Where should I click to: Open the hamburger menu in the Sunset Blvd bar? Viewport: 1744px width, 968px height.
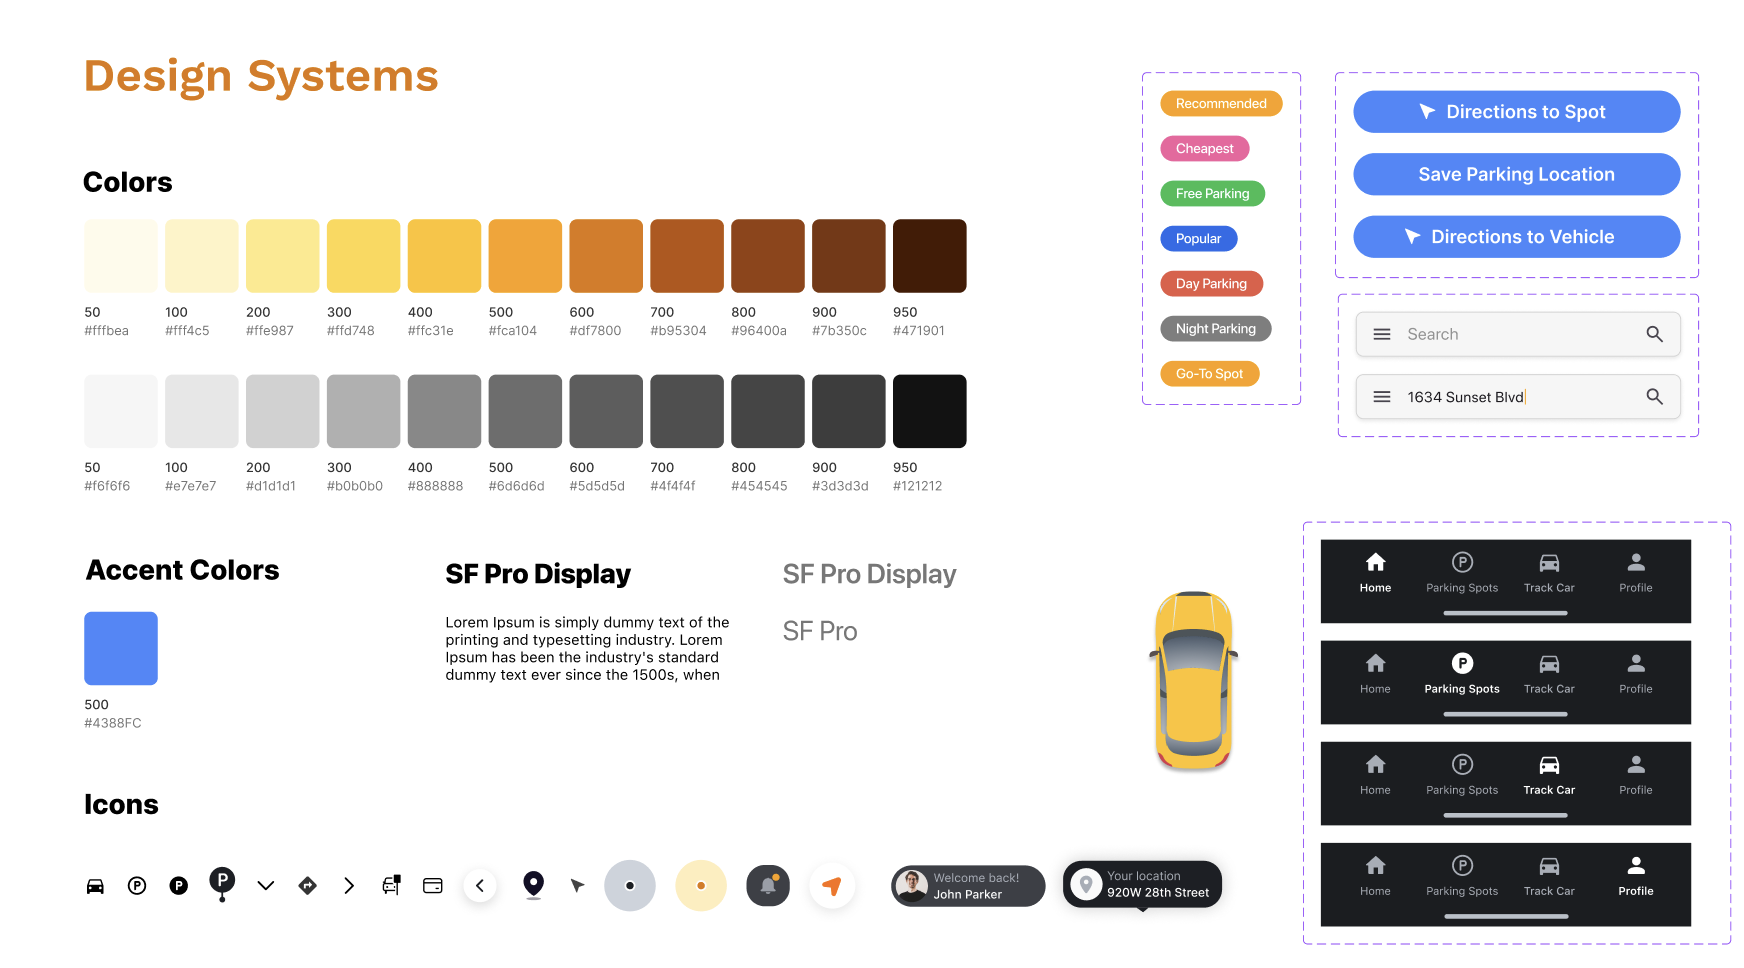coord(1382,397)
